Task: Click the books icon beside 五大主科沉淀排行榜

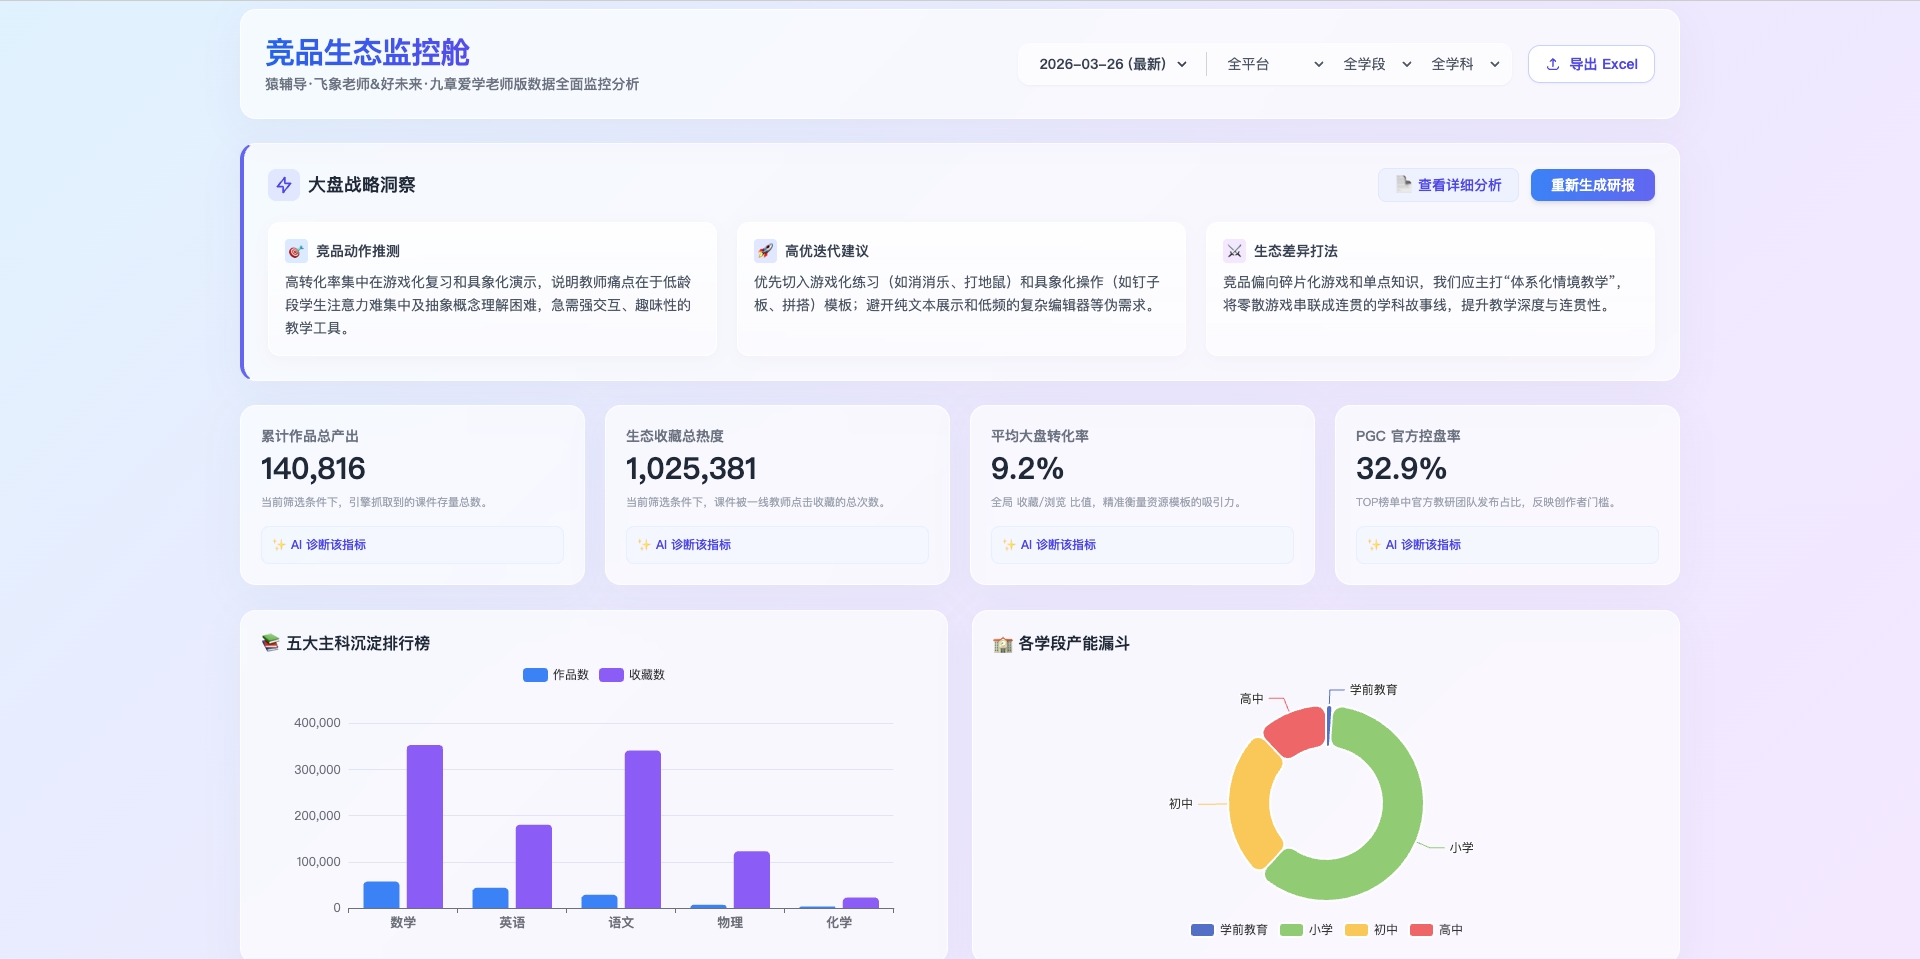Action: pyautogui.click(x=270, y=643)
